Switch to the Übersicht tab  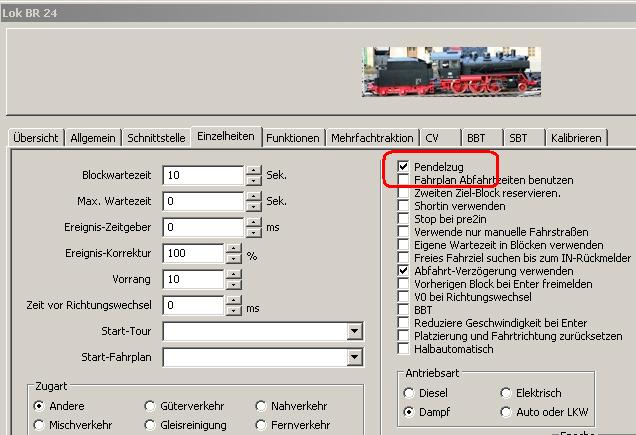(x=36, y=137)
